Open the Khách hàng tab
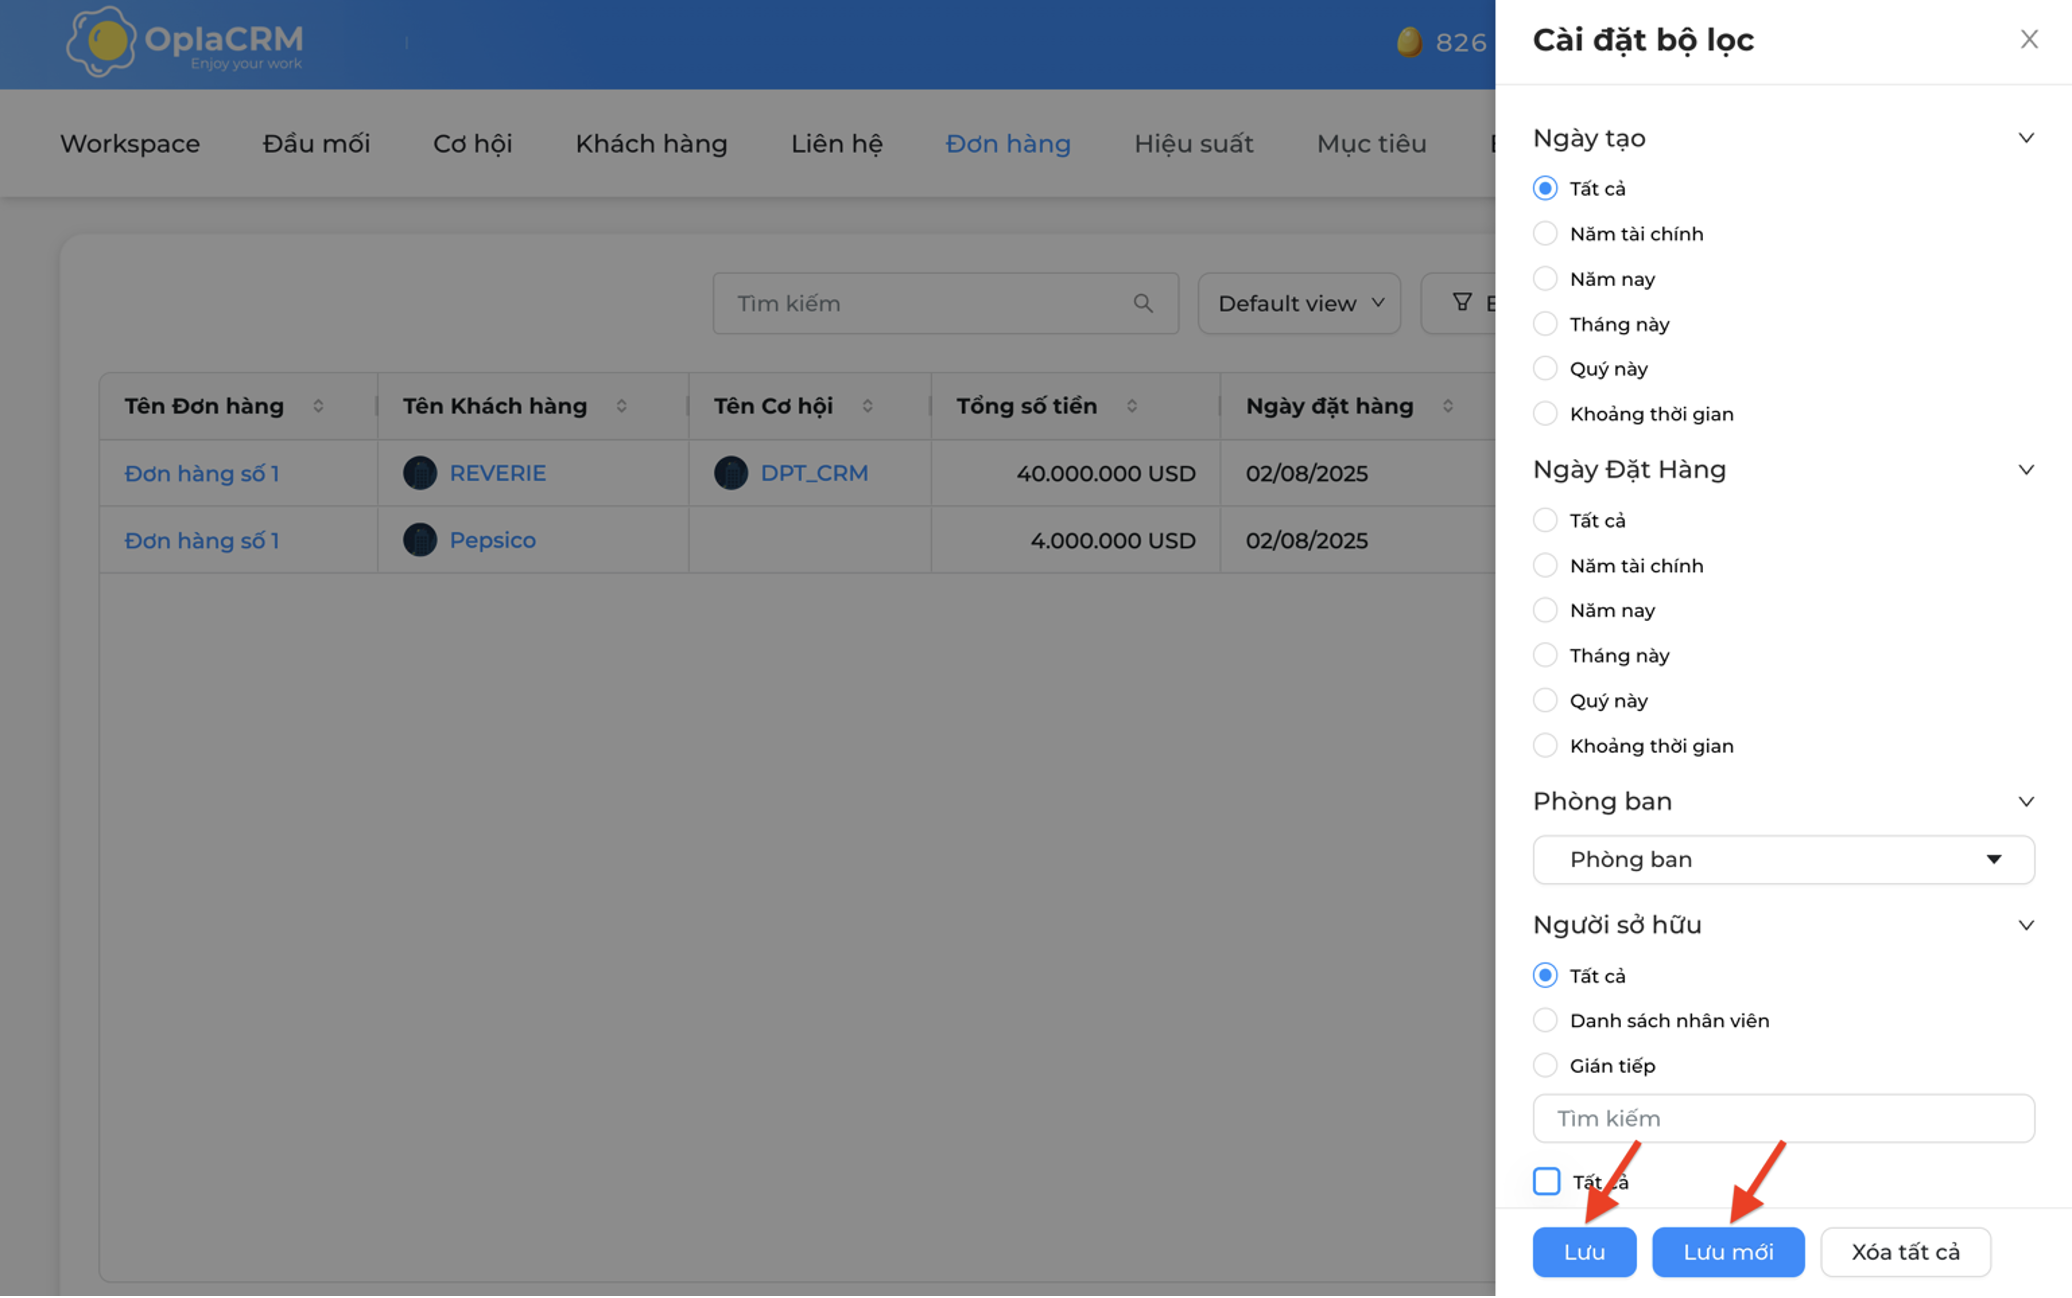The width and height of the screenshot is (2072, 1298). point(651,144)
